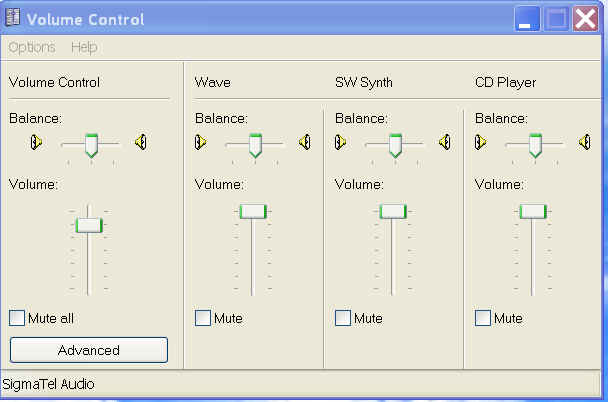Click left speaker icon in Volume Control balance

[37, 142]
